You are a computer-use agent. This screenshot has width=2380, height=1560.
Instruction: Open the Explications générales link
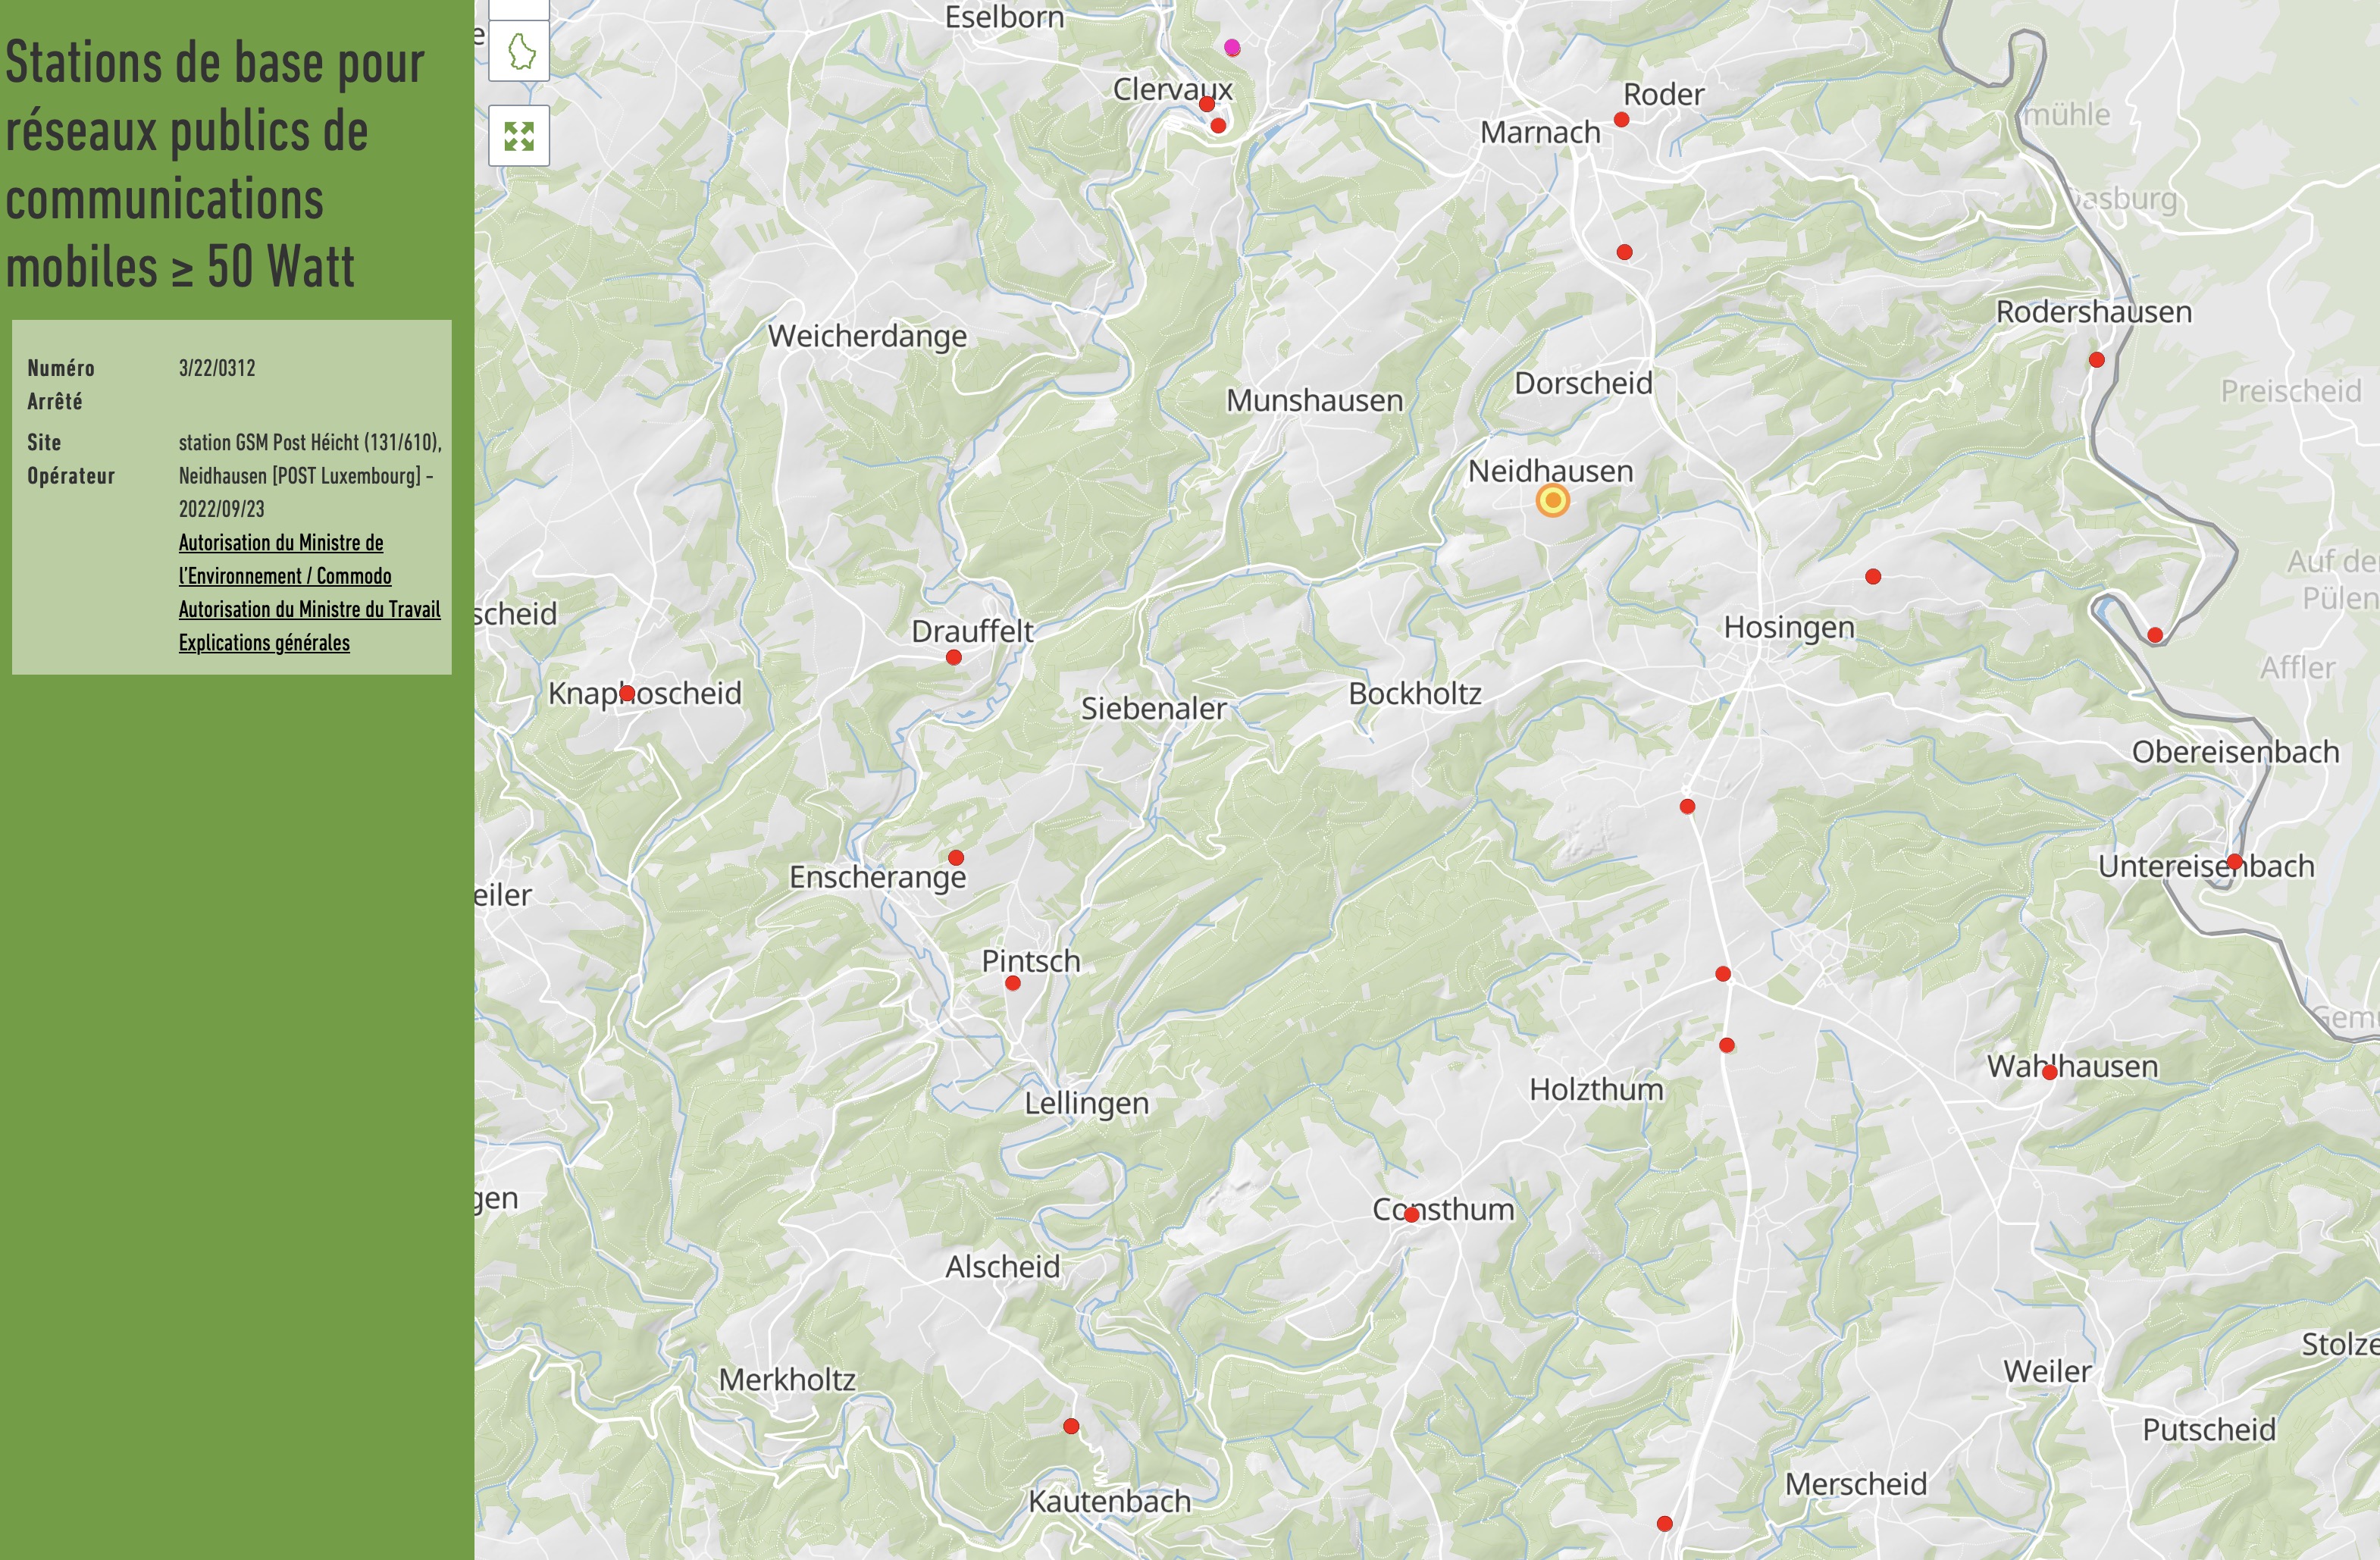click(x=264, y=642)
